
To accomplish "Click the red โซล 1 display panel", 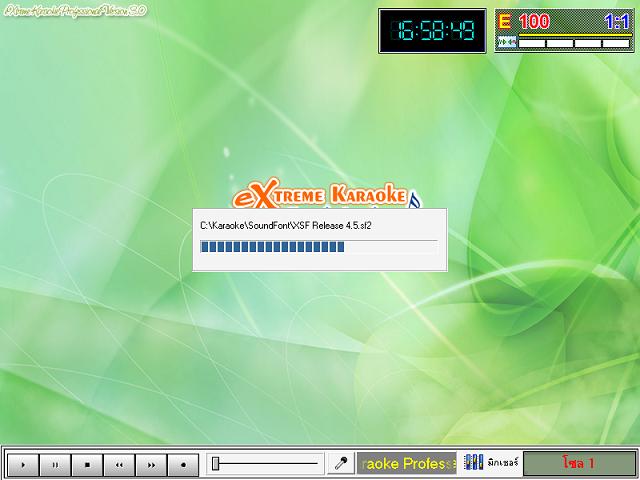I will coord(579,463).
